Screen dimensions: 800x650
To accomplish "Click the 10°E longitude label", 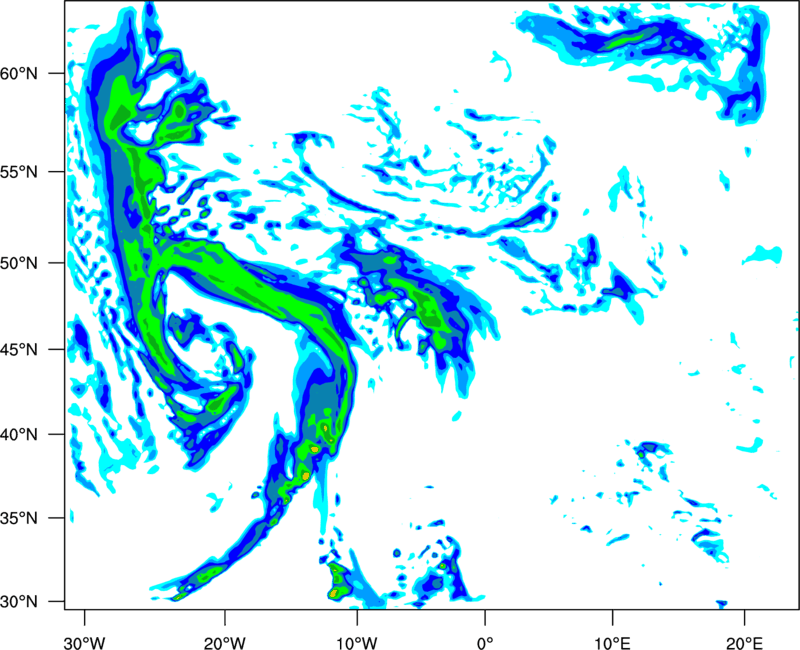I will (x=612, y=643).
